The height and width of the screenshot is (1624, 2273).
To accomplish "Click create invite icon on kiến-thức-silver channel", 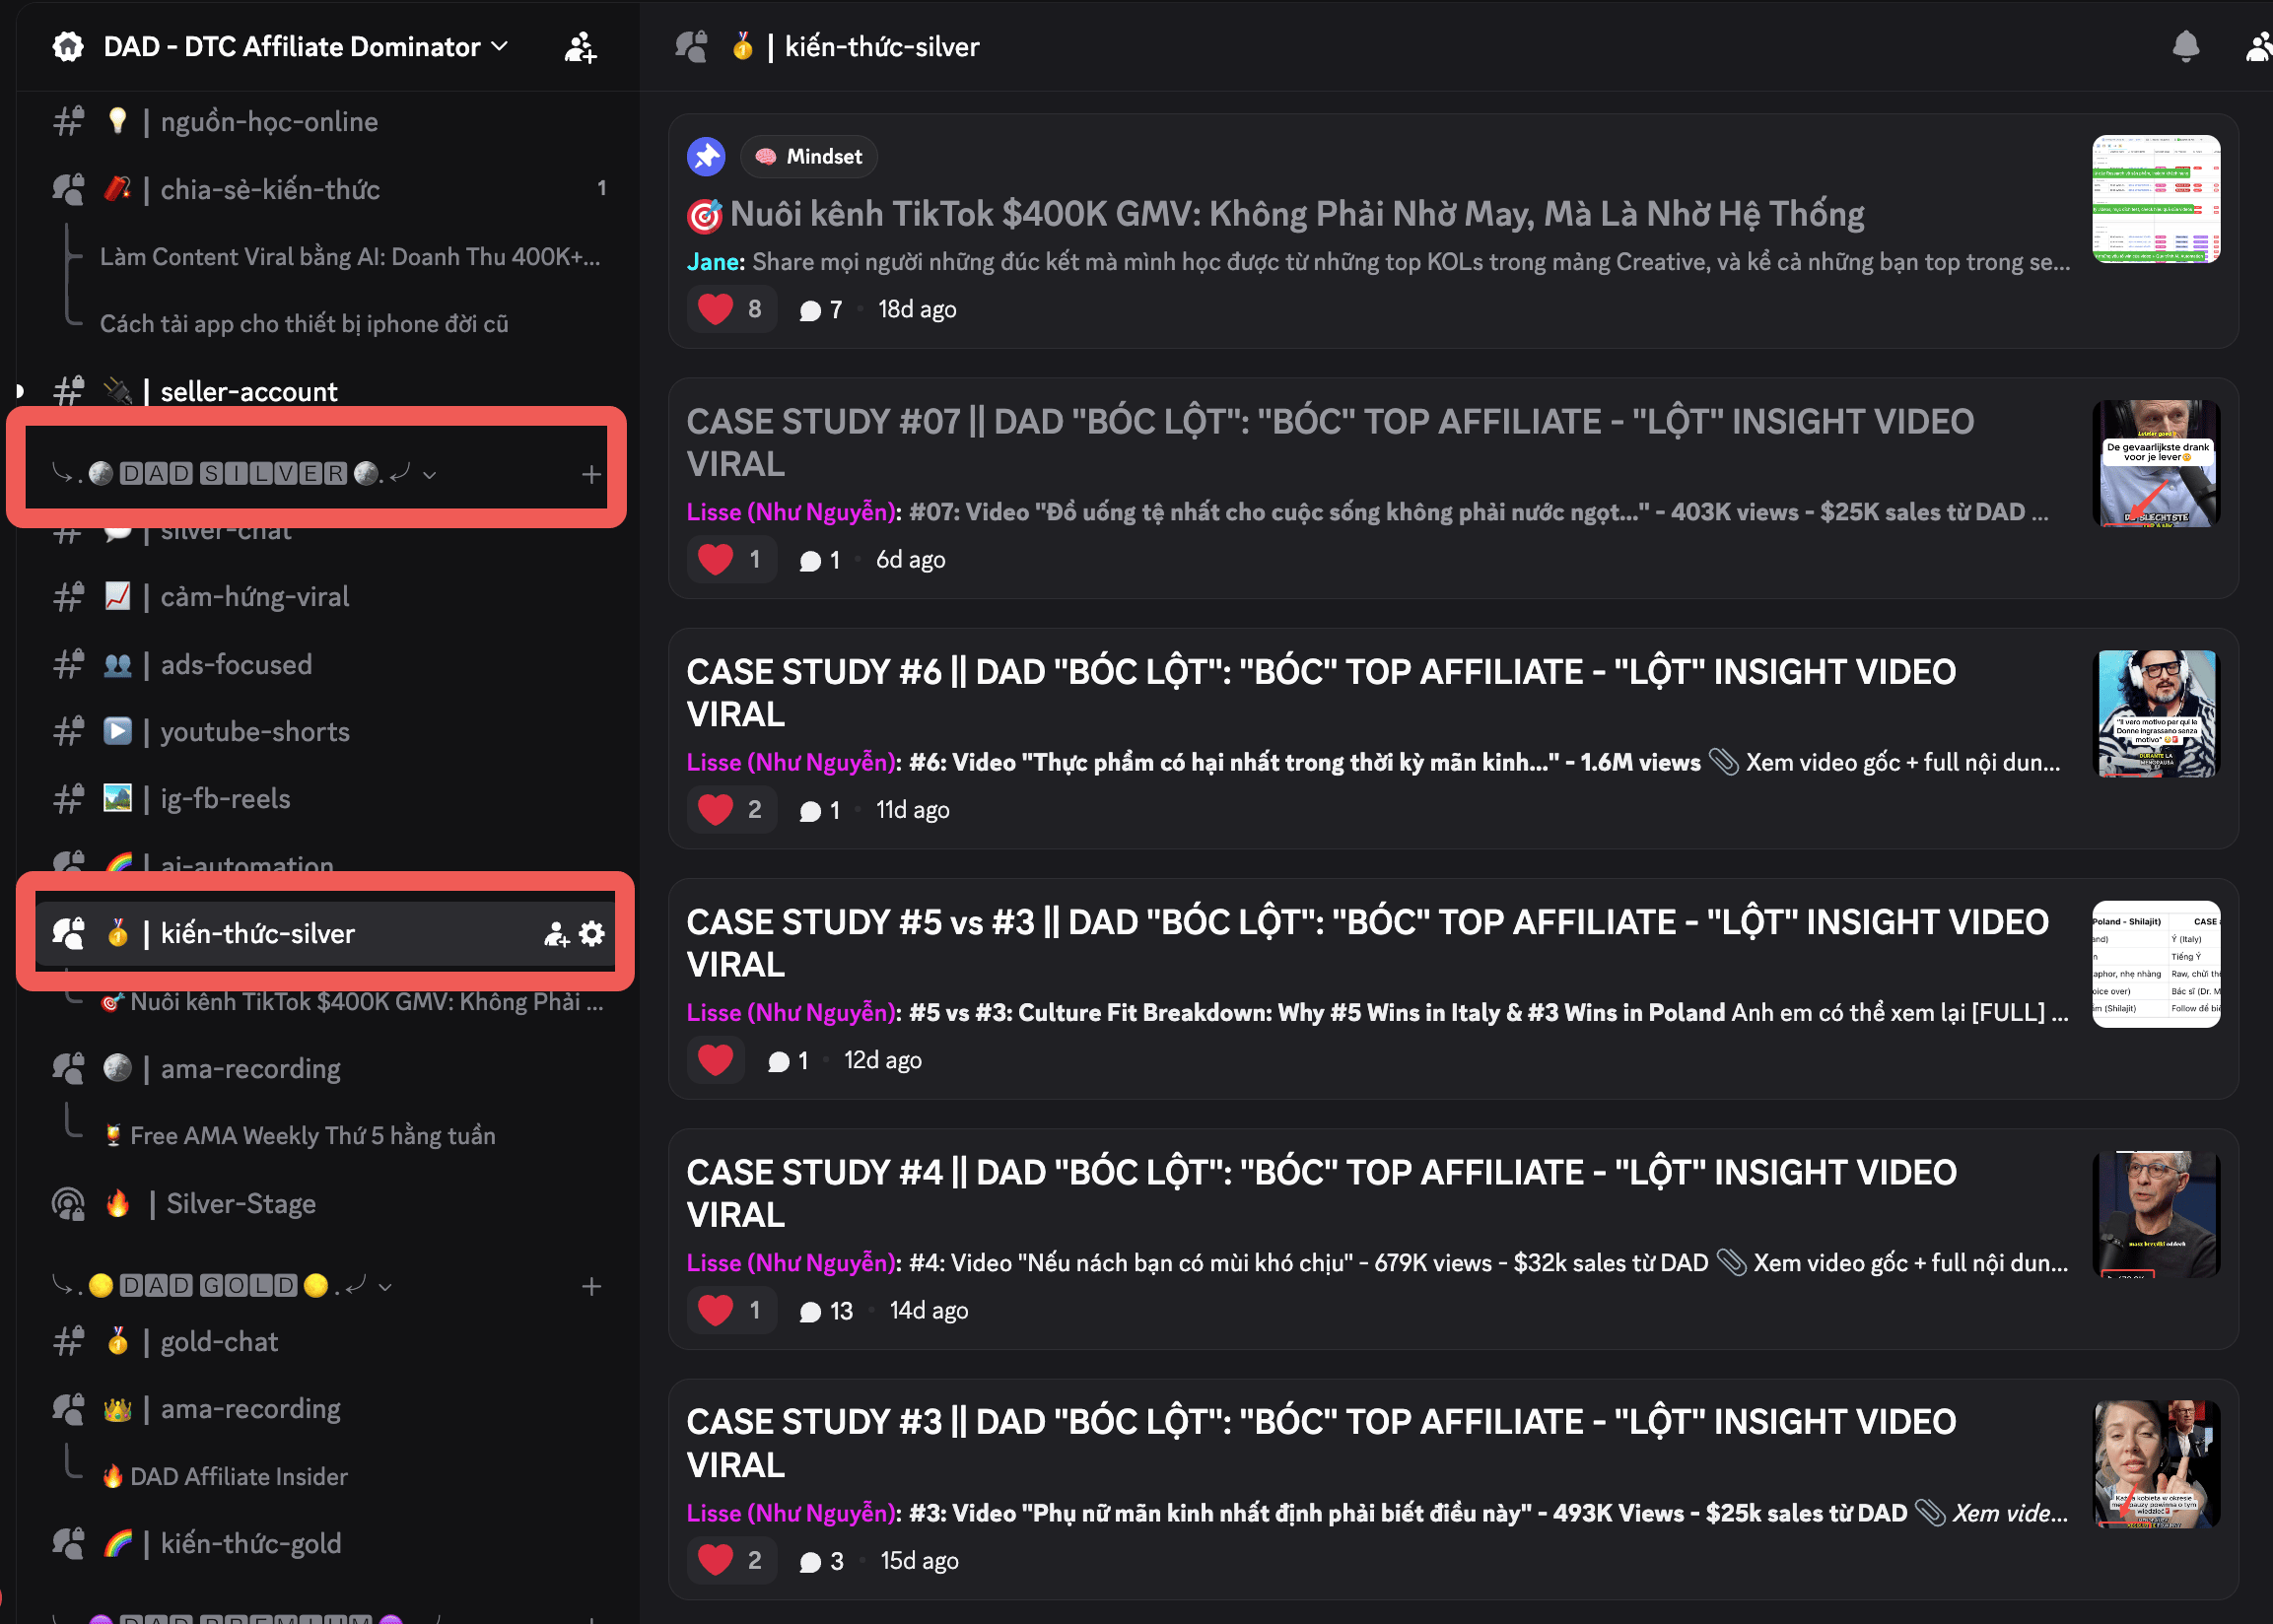I will [x=556, y=934].
